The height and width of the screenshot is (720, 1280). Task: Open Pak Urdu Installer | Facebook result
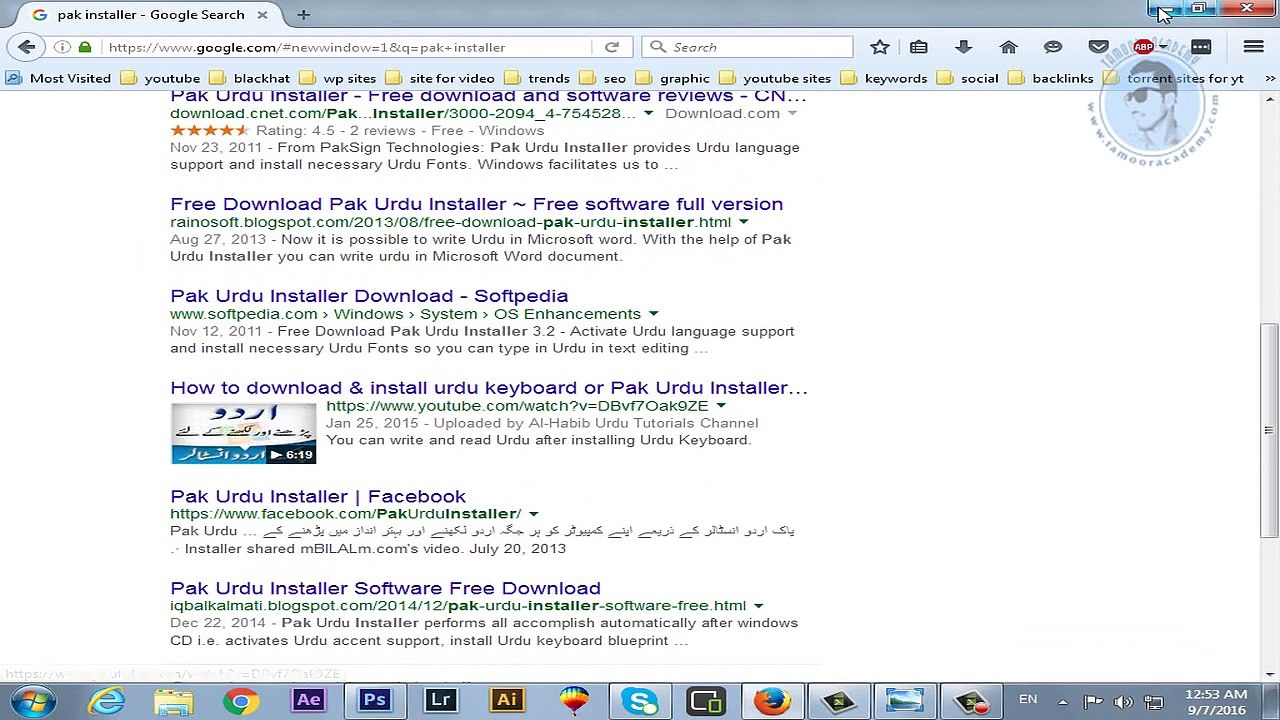coord(318,497)
